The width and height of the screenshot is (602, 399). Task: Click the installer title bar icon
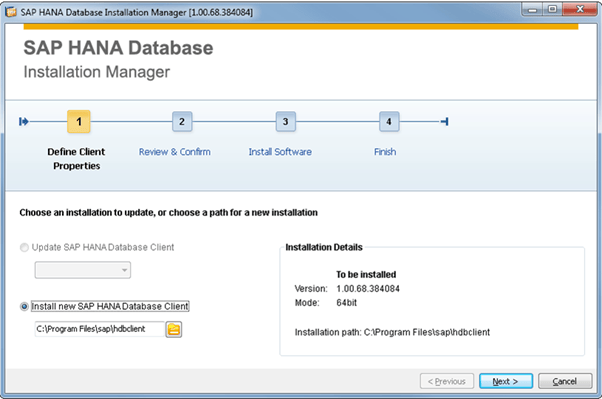coord(11,12)
